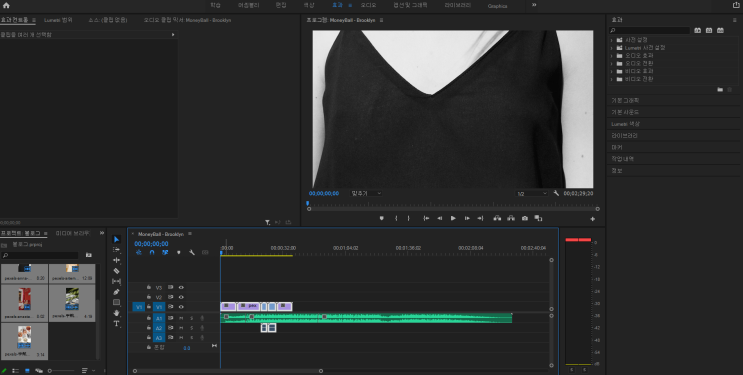Open the share export icon at top right
This screenshot has width=743, height=375.
[736, 5]
